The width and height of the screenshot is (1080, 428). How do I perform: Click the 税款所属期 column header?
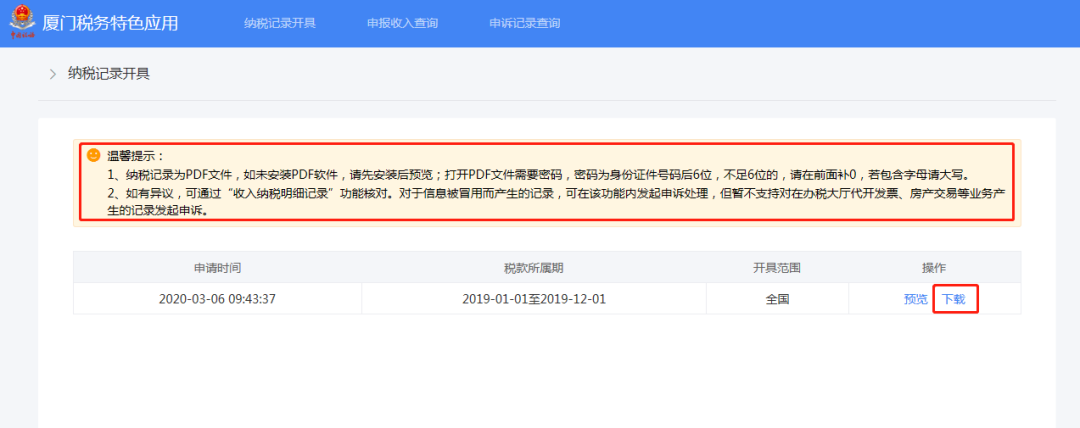[x=534, y=267]
